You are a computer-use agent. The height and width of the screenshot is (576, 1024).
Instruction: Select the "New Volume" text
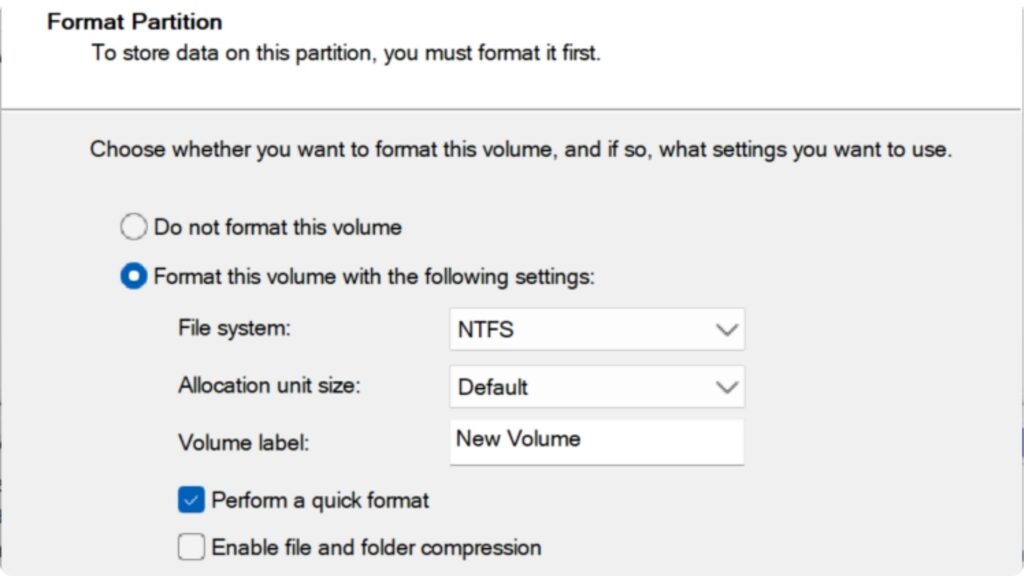[x=518, y=439]
